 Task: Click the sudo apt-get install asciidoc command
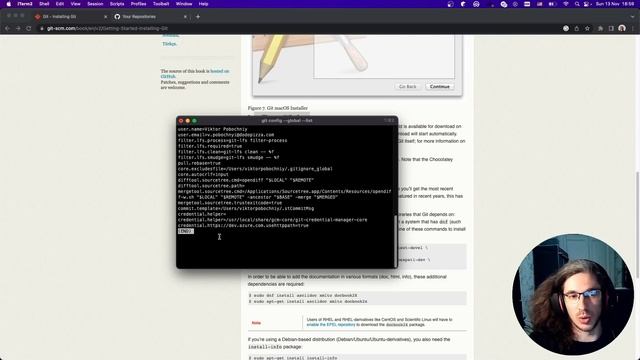click(308, 301)
